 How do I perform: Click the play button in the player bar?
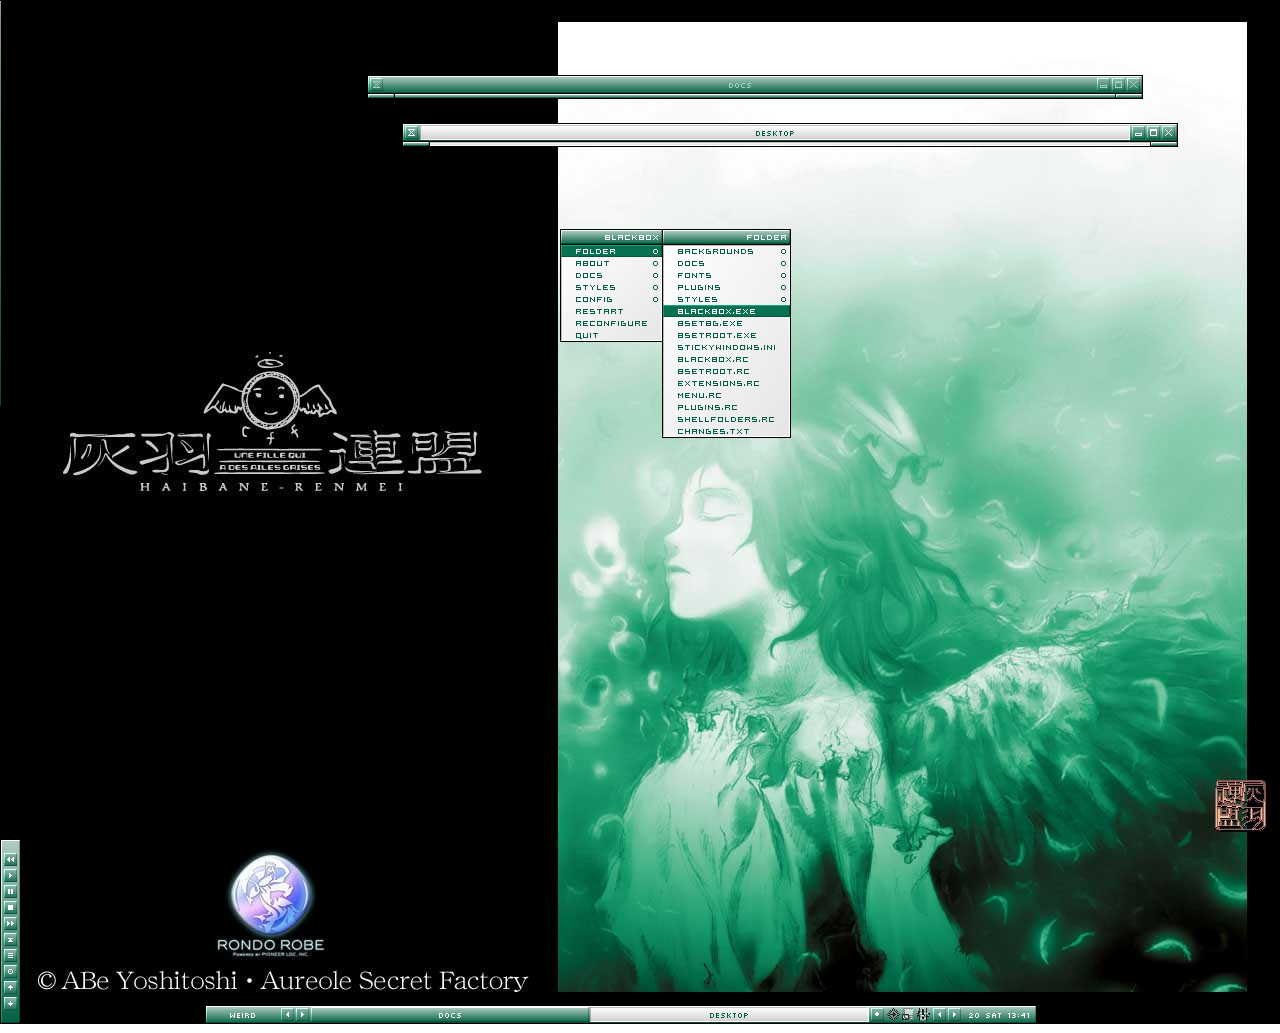(10, 875)
